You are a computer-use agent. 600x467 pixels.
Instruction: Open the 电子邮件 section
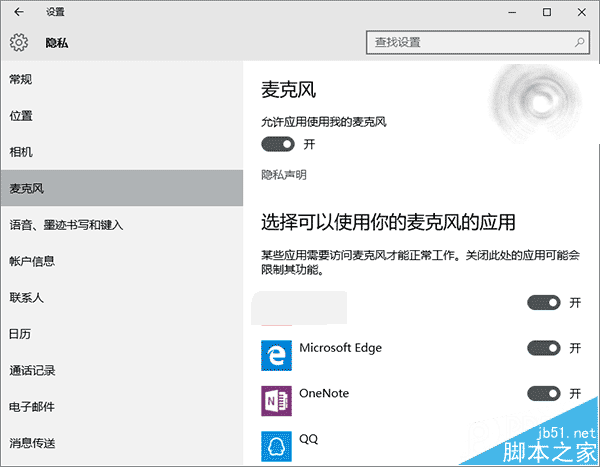[122, 407]
